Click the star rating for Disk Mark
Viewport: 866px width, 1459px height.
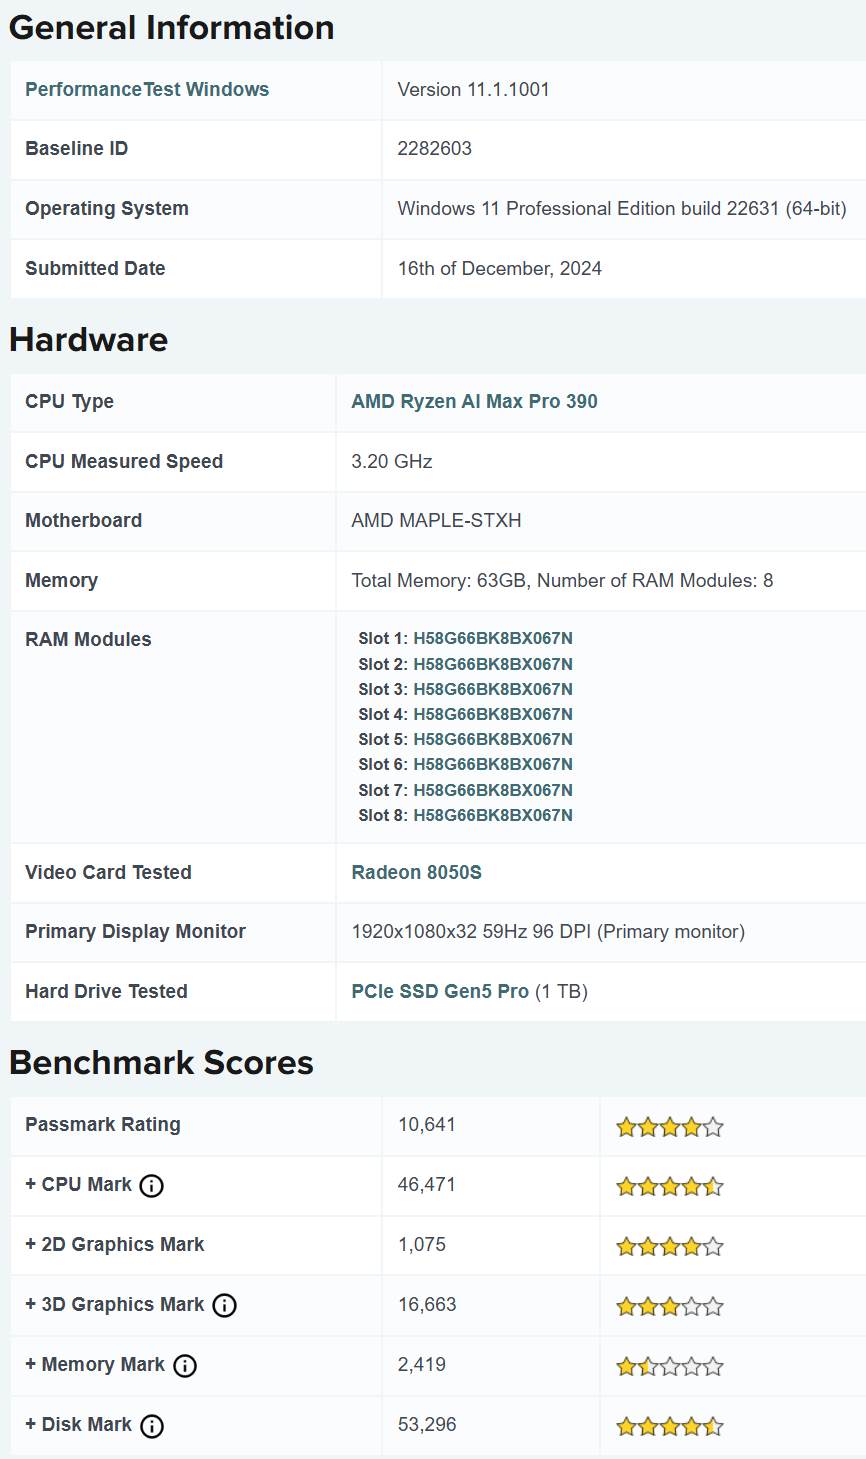coord(669,1426)
